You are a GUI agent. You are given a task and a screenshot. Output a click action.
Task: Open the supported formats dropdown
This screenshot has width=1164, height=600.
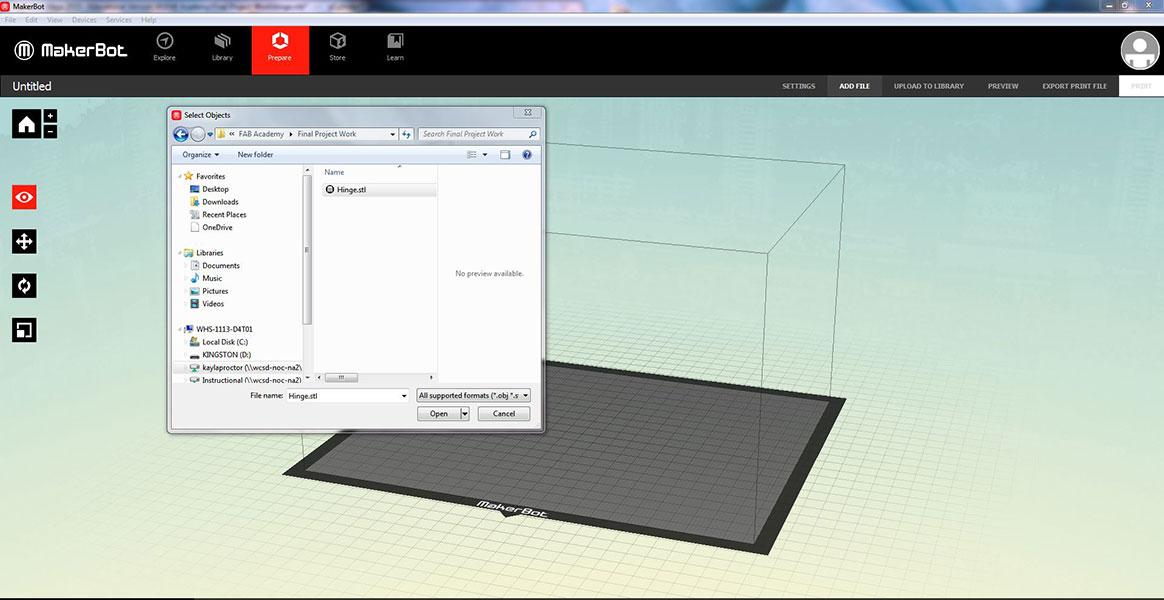coord(474,396)
